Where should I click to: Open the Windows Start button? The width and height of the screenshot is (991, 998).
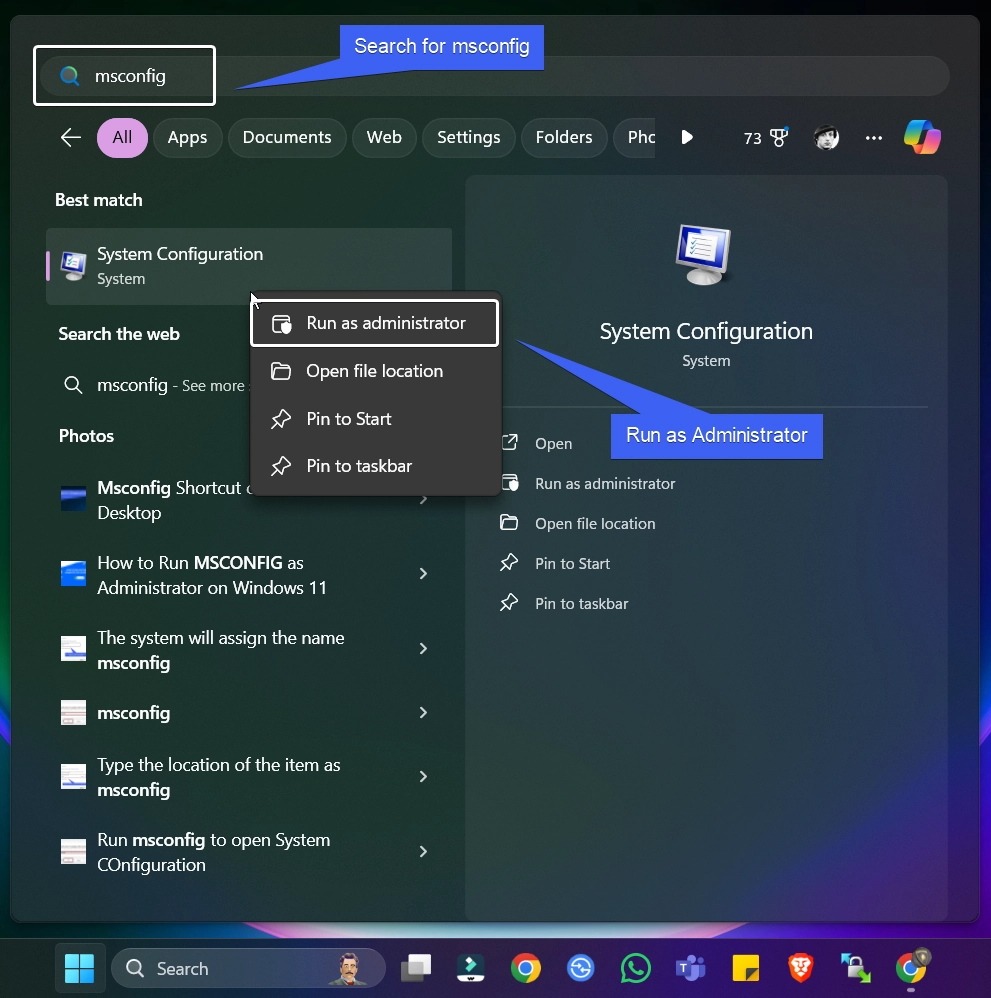click(x=80, y=969)
